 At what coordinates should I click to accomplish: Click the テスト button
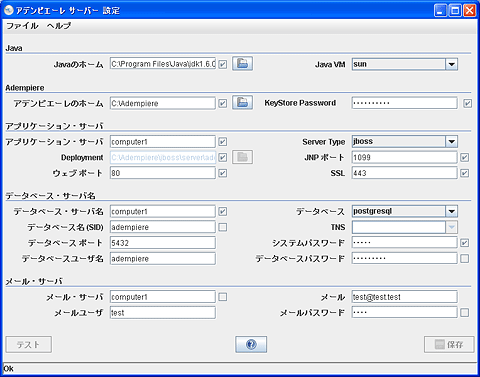click(29, 344)
